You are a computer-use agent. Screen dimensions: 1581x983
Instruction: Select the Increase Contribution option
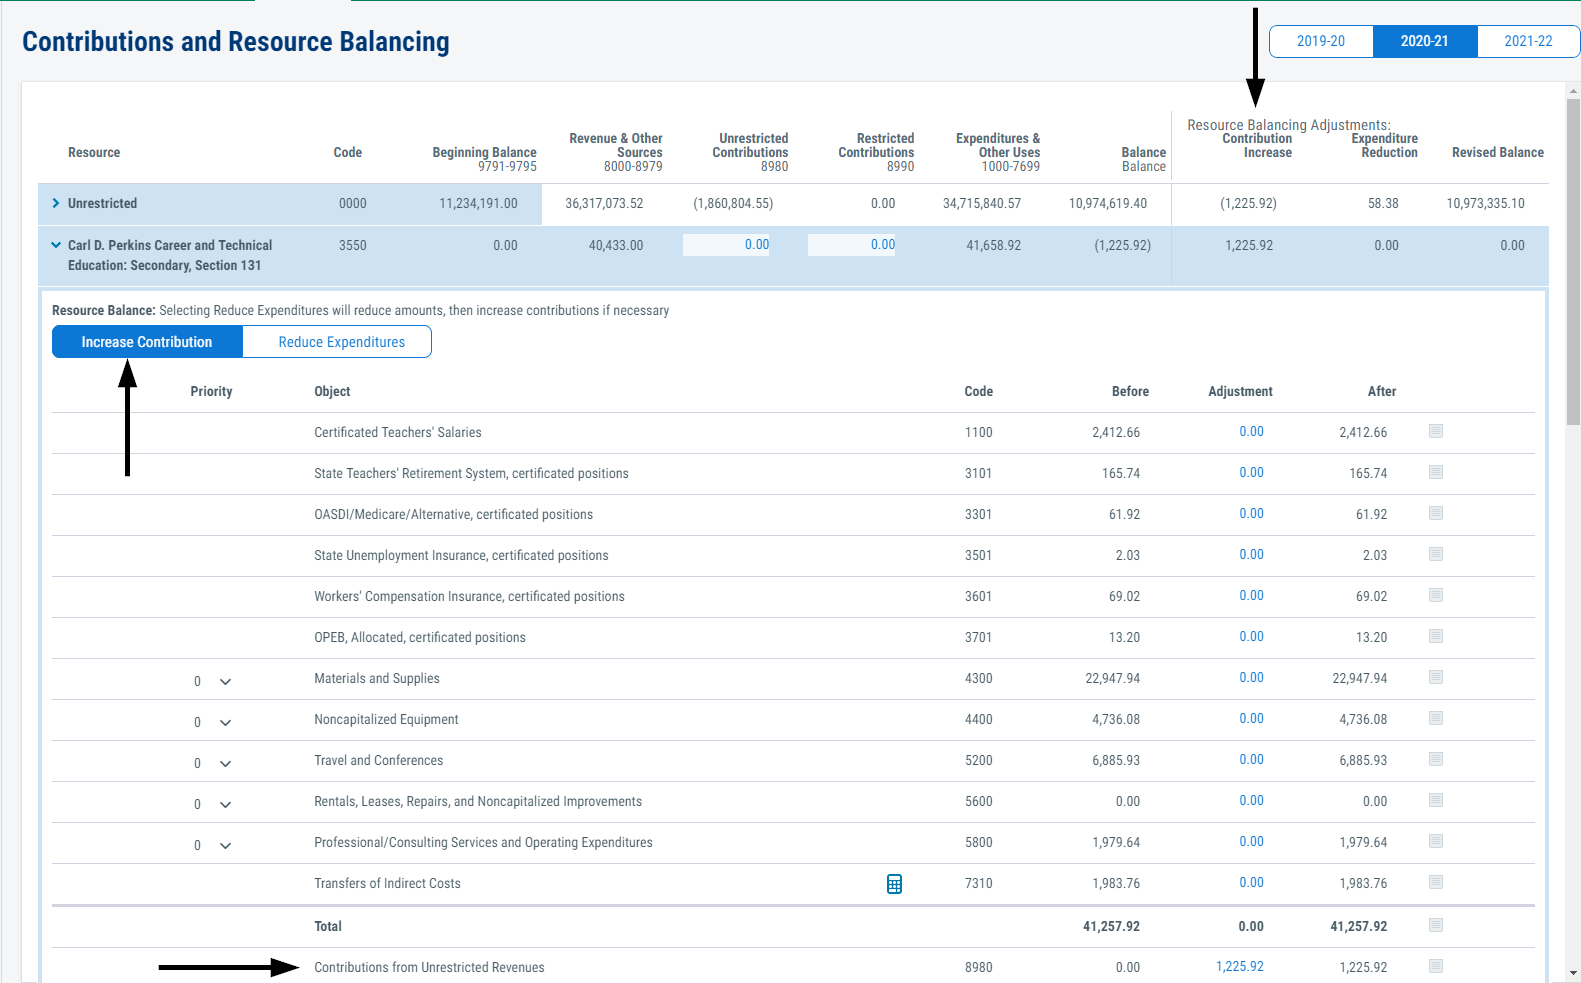[147, 342]
